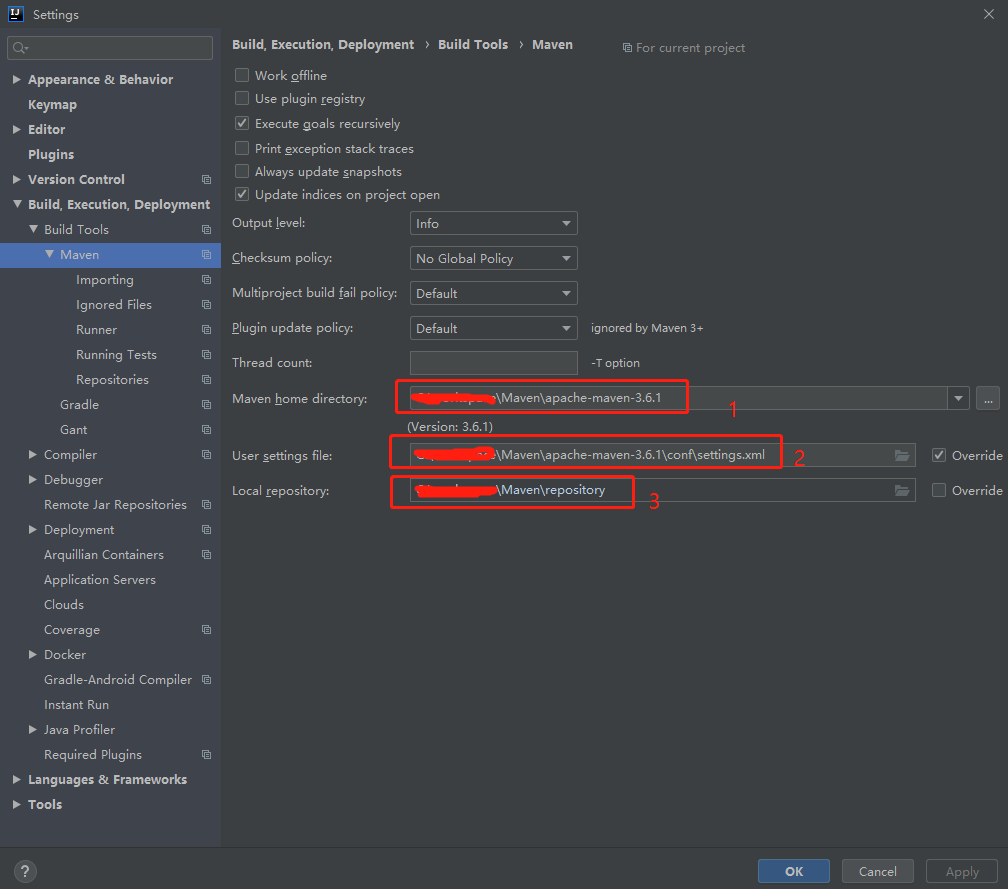The height and width of the screenshot is (889, 1008).
Task: Click the project-level icon beside Arquillian Containers
Action: 206,555
